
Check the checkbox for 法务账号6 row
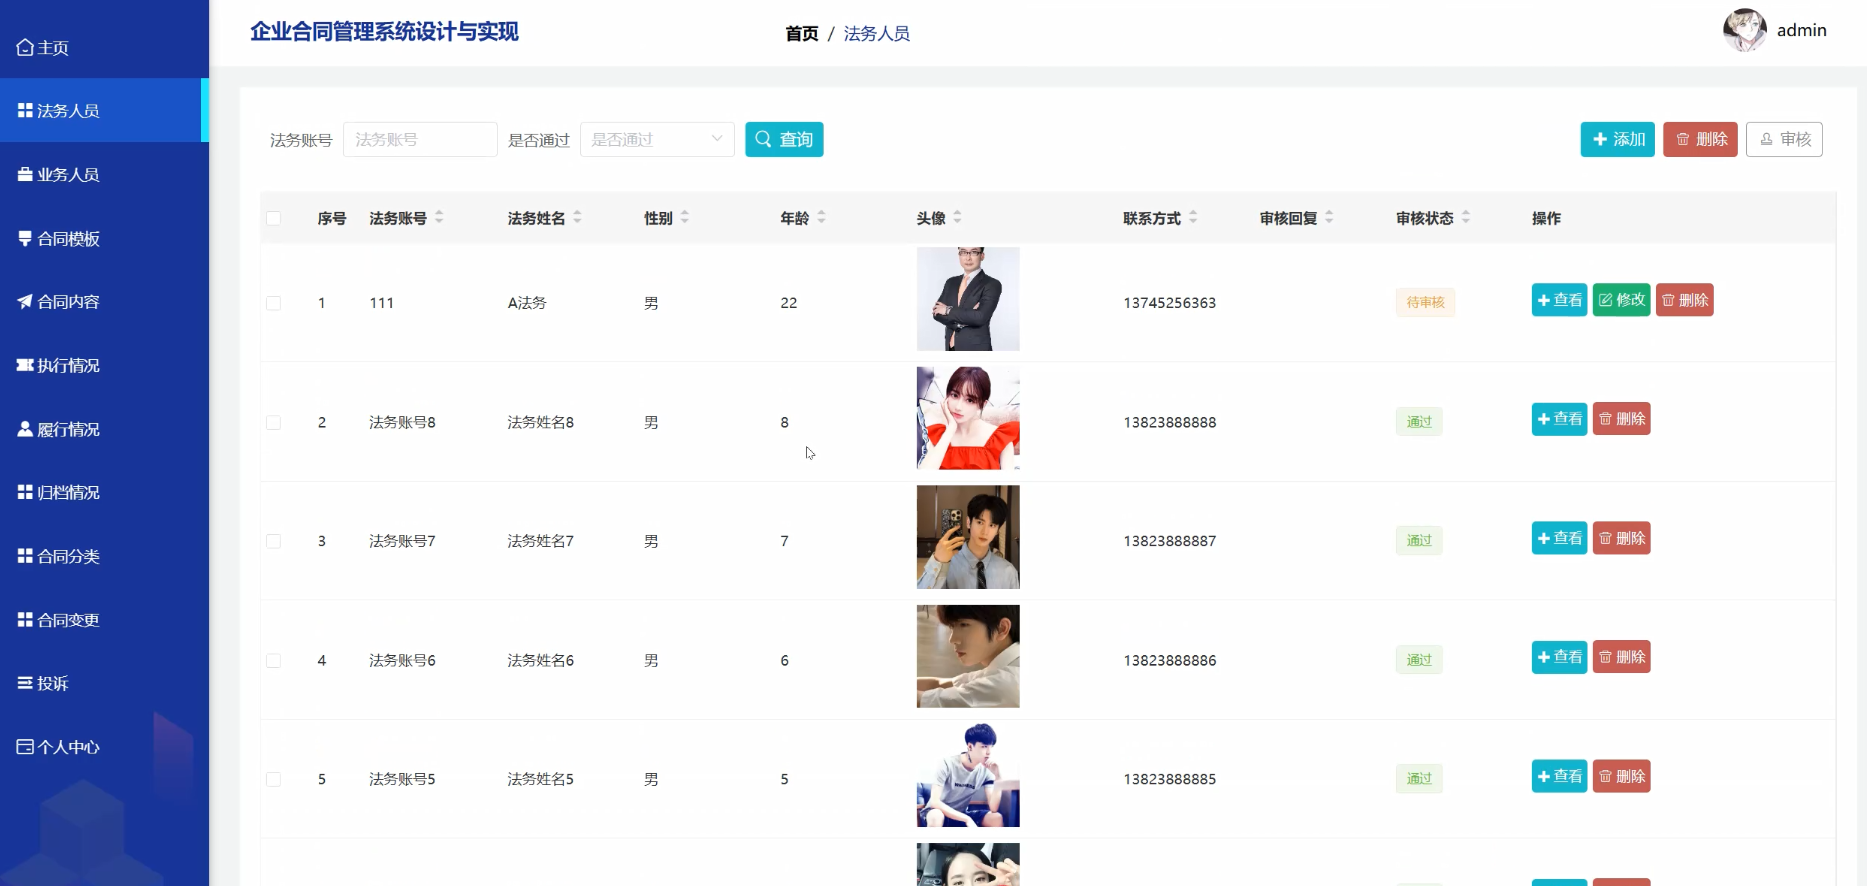tap(274, 660)
